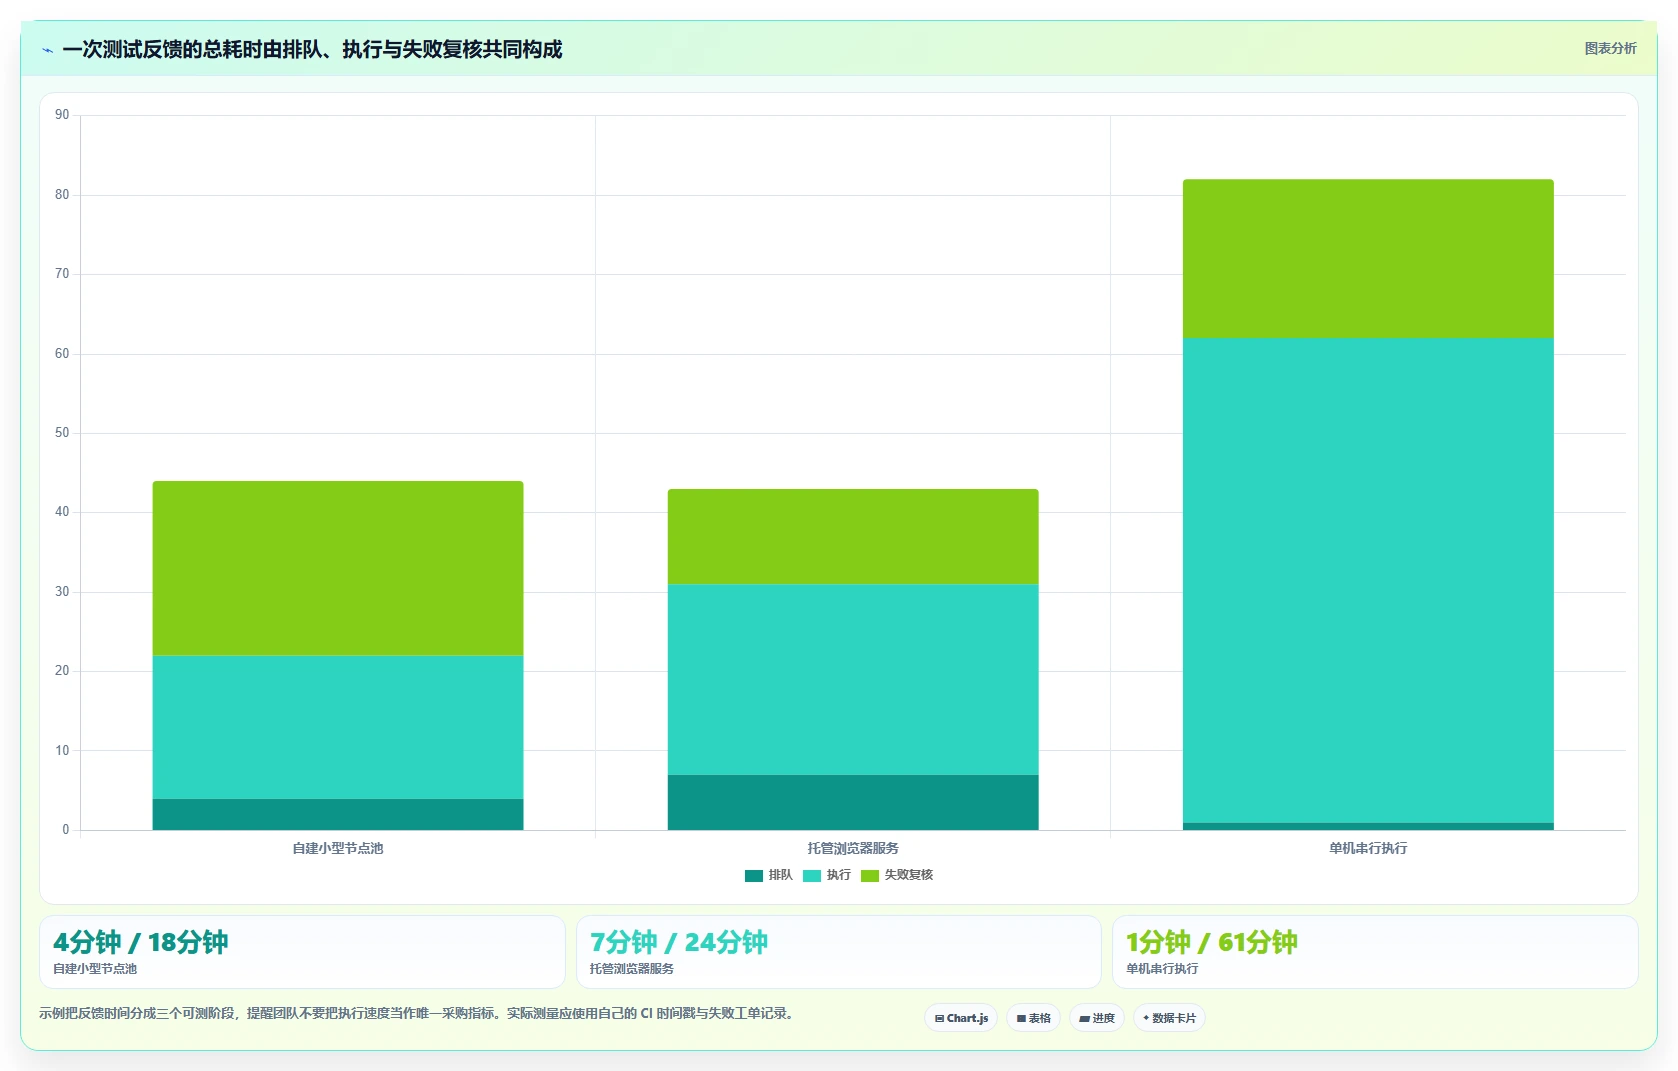Click the 单机串行执行 caption in stat card
1678x1071 pixels.
click(x=1162, y=969)
